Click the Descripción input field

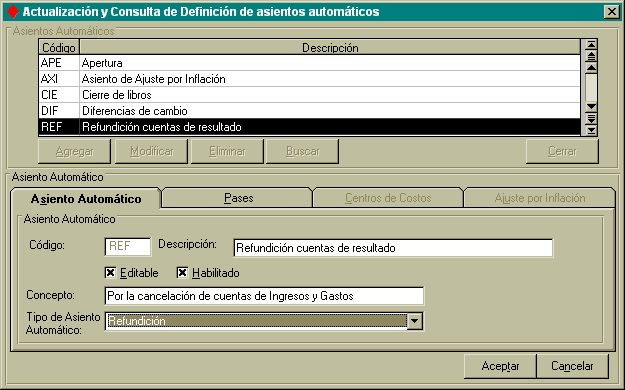tap(393, 248)
